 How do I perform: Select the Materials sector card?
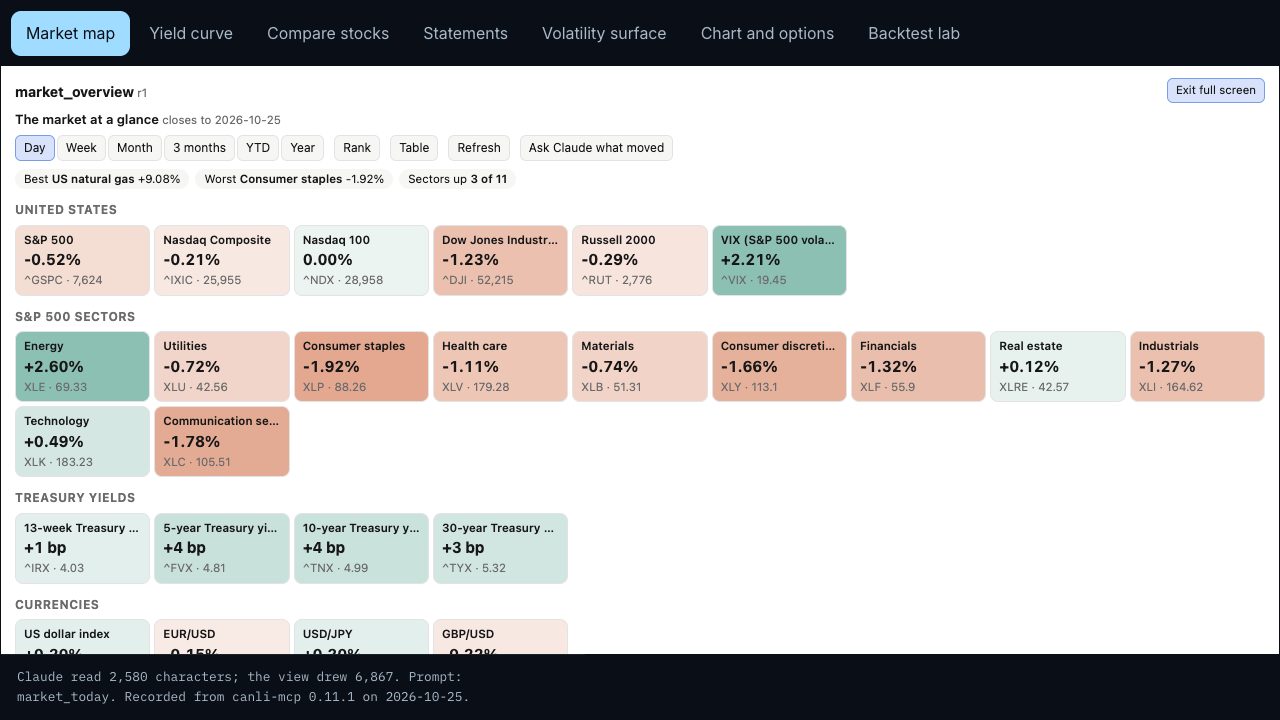tap(640, 367)
